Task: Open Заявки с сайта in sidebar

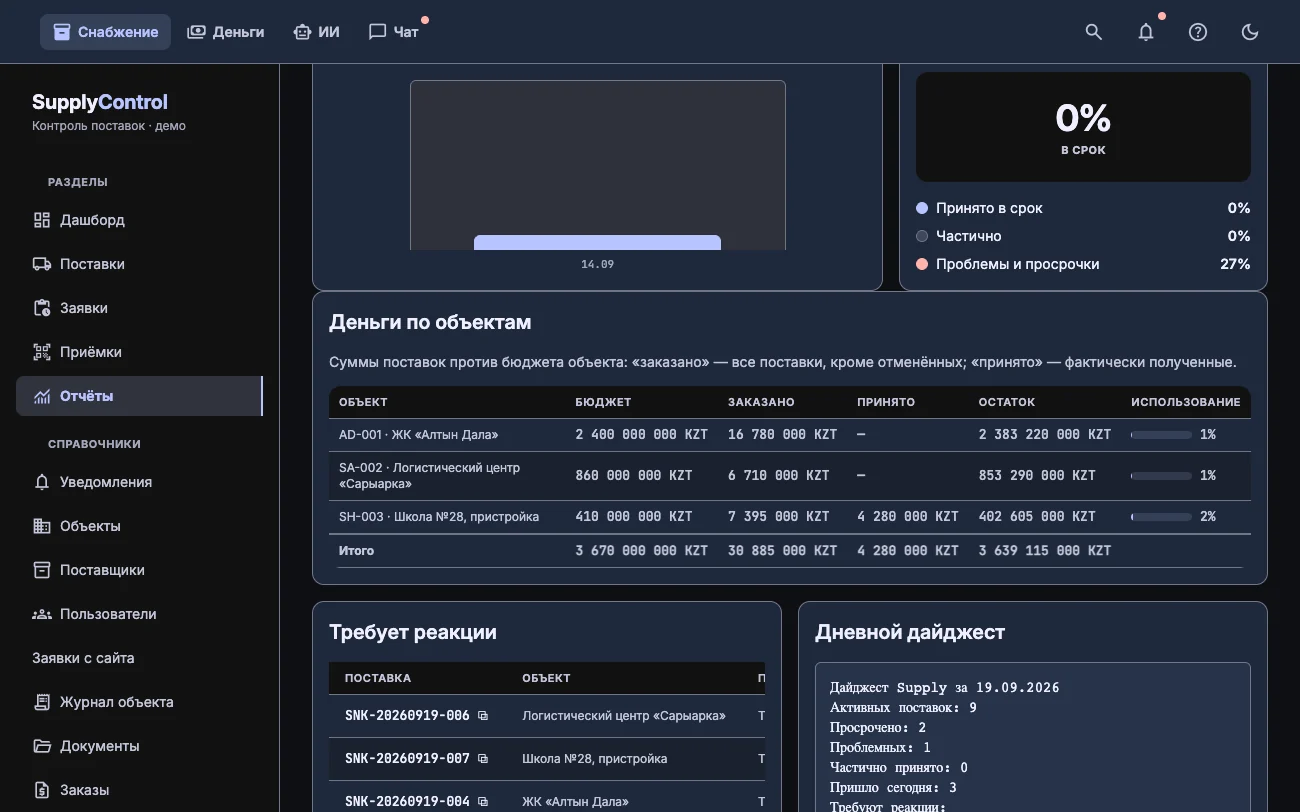Action: click(x=83, y=658)
